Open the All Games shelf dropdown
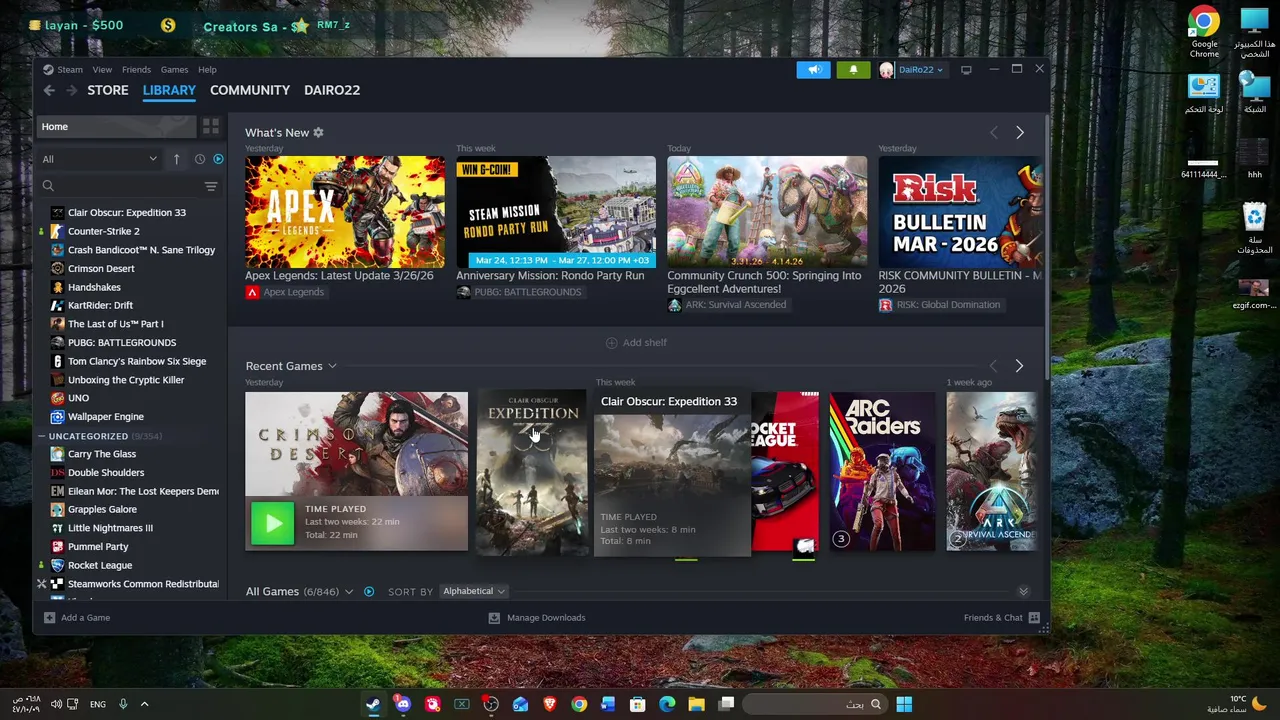 [x=348, y=592]
